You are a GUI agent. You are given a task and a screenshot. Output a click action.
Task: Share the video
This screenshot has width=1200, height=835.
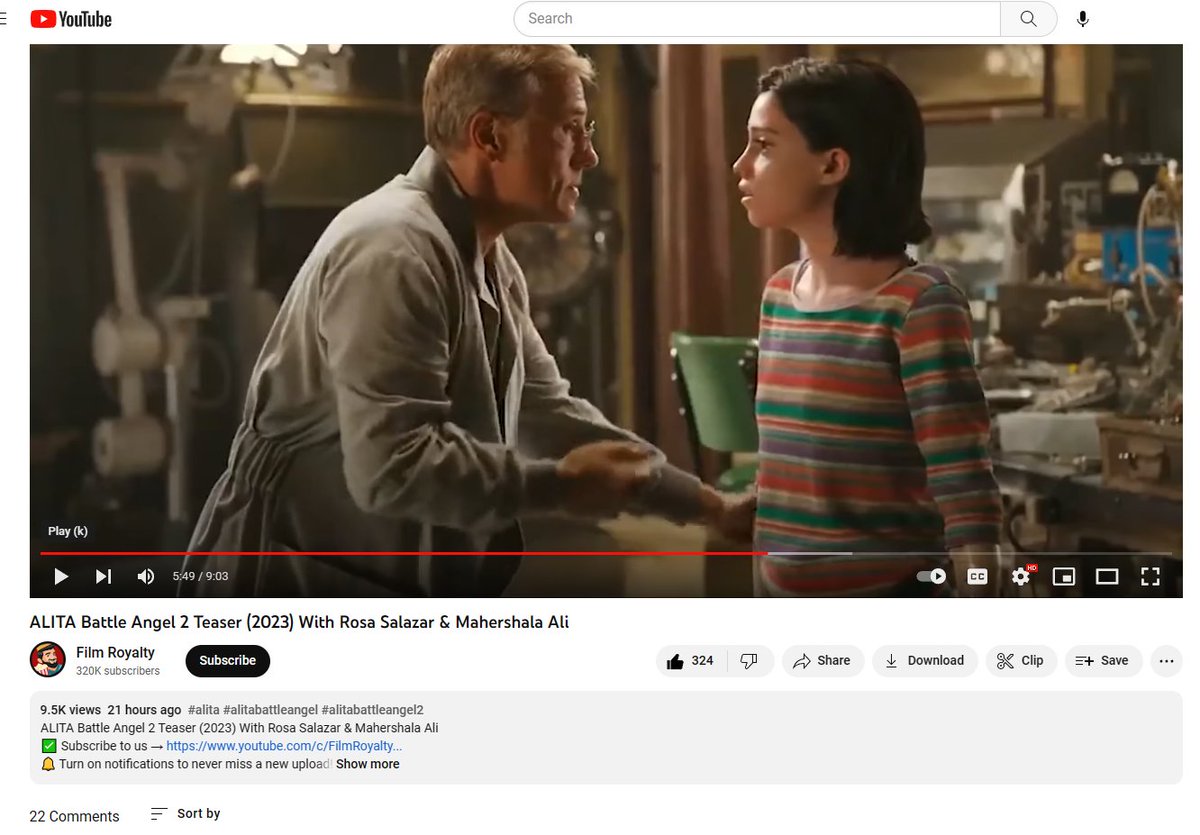822,660
